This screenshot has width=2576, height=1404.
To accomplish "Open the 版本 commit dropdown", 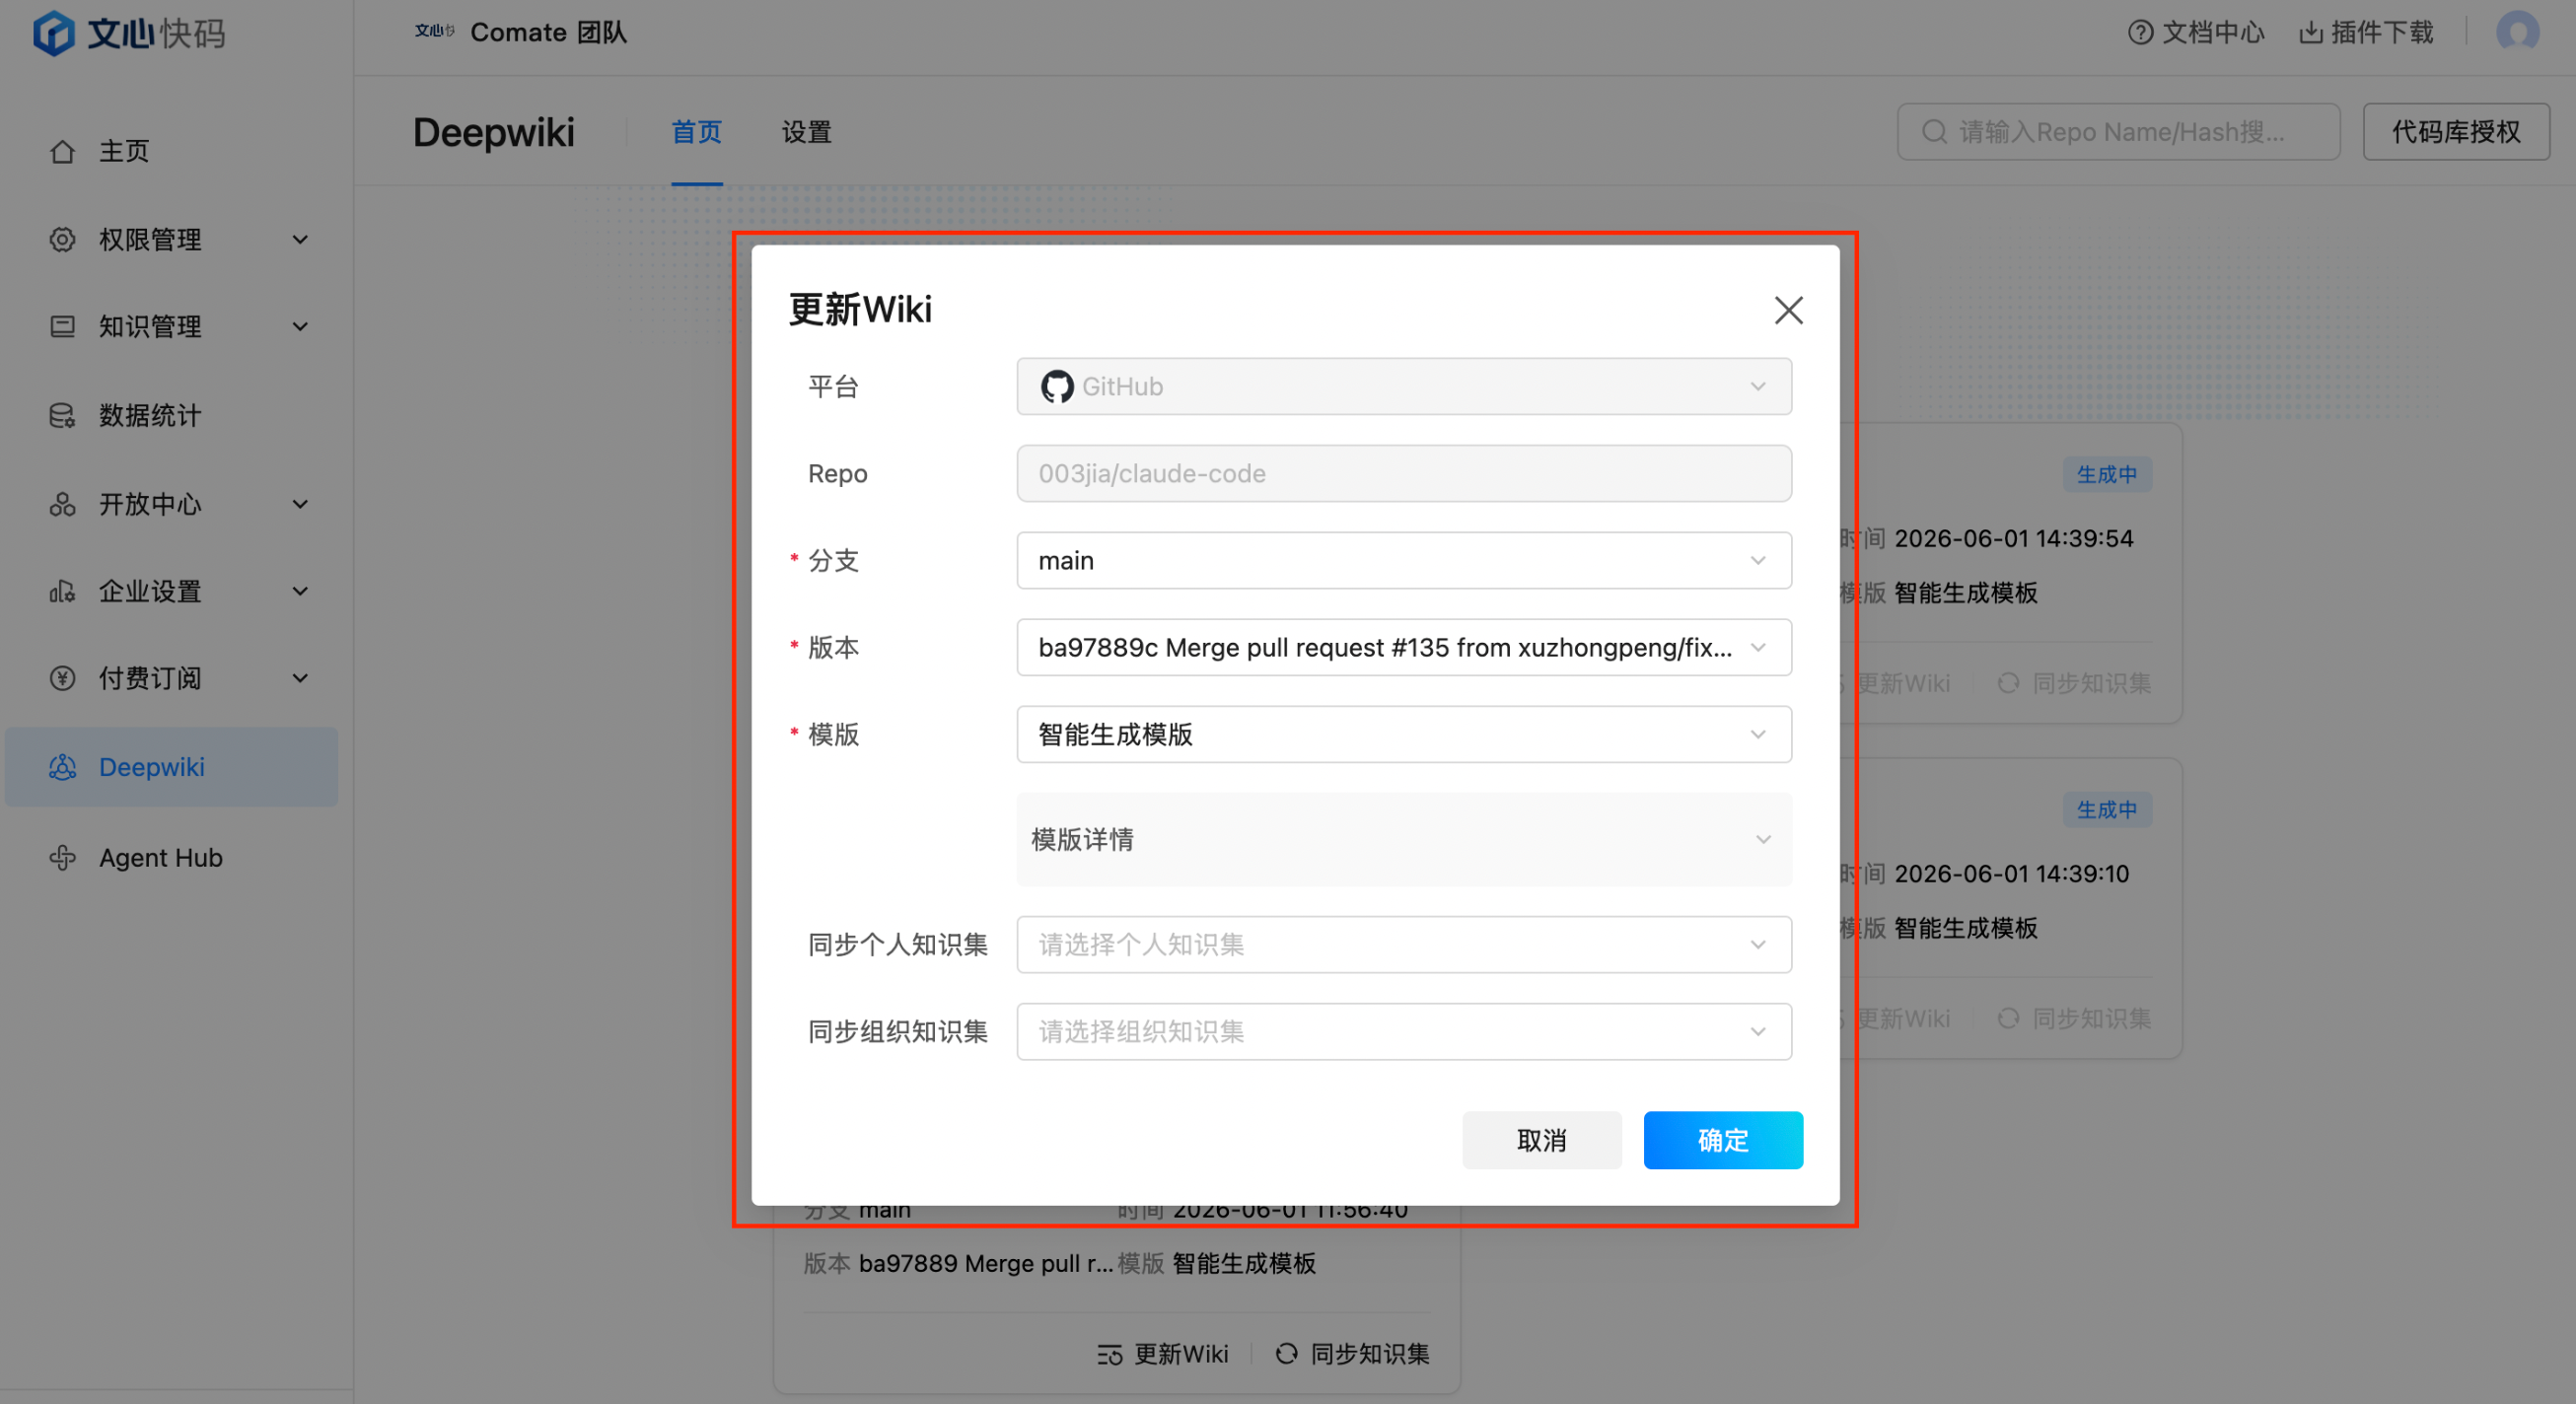I will [1404, 647].
